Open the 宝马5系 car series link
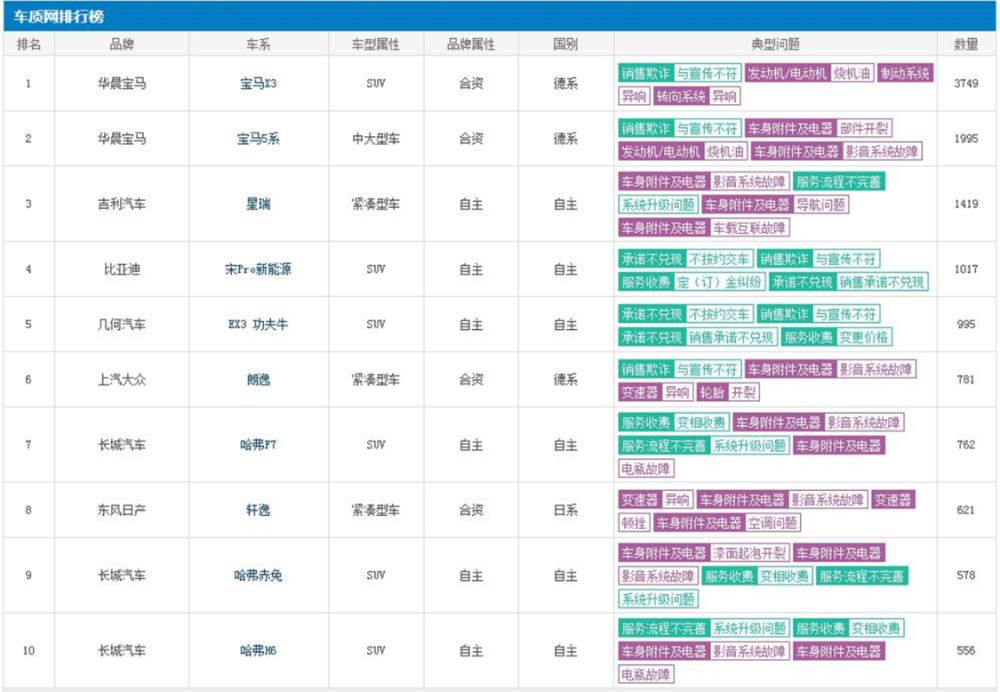The height and width of the screenshot is (692, 1000). (x=258, y=138)
